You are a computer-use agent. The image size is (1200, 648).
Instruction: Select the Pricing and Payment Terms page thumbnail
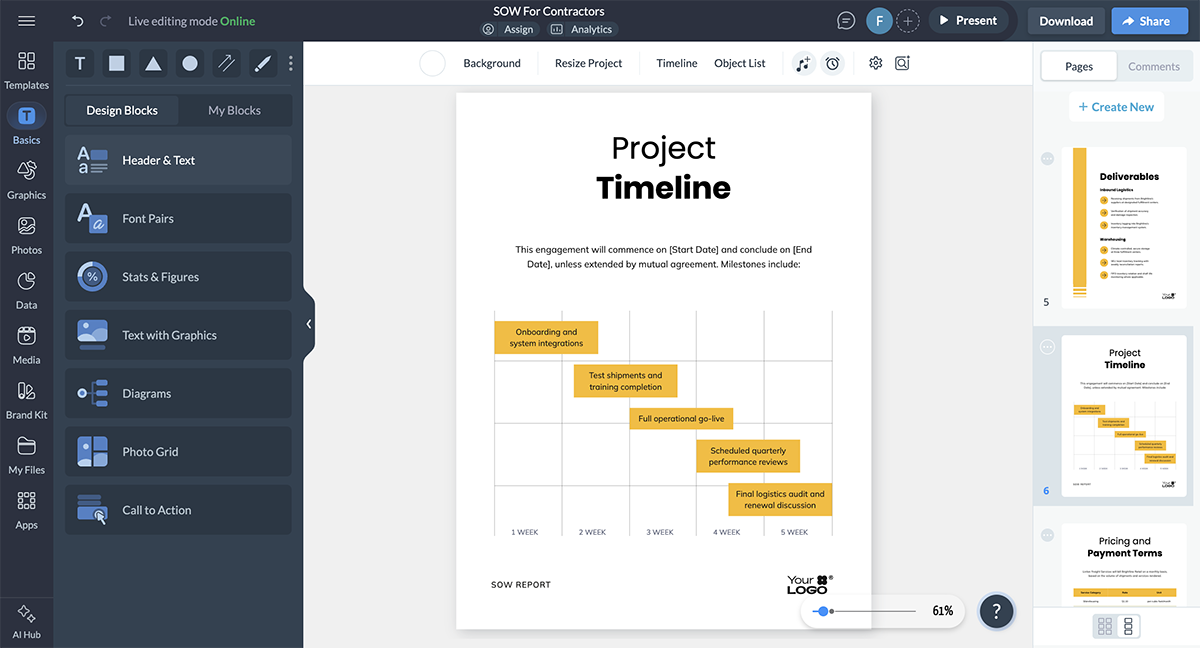tap(1124, 570)
